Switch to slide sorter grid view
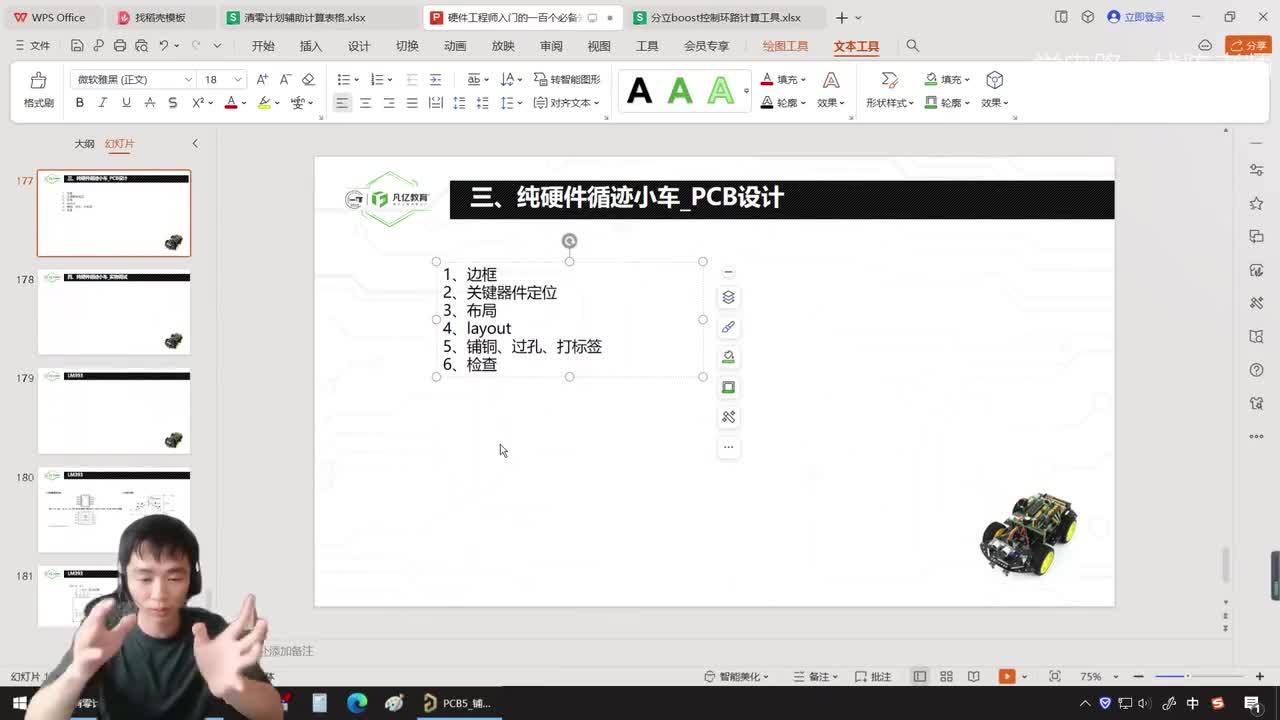 (946, 677)
